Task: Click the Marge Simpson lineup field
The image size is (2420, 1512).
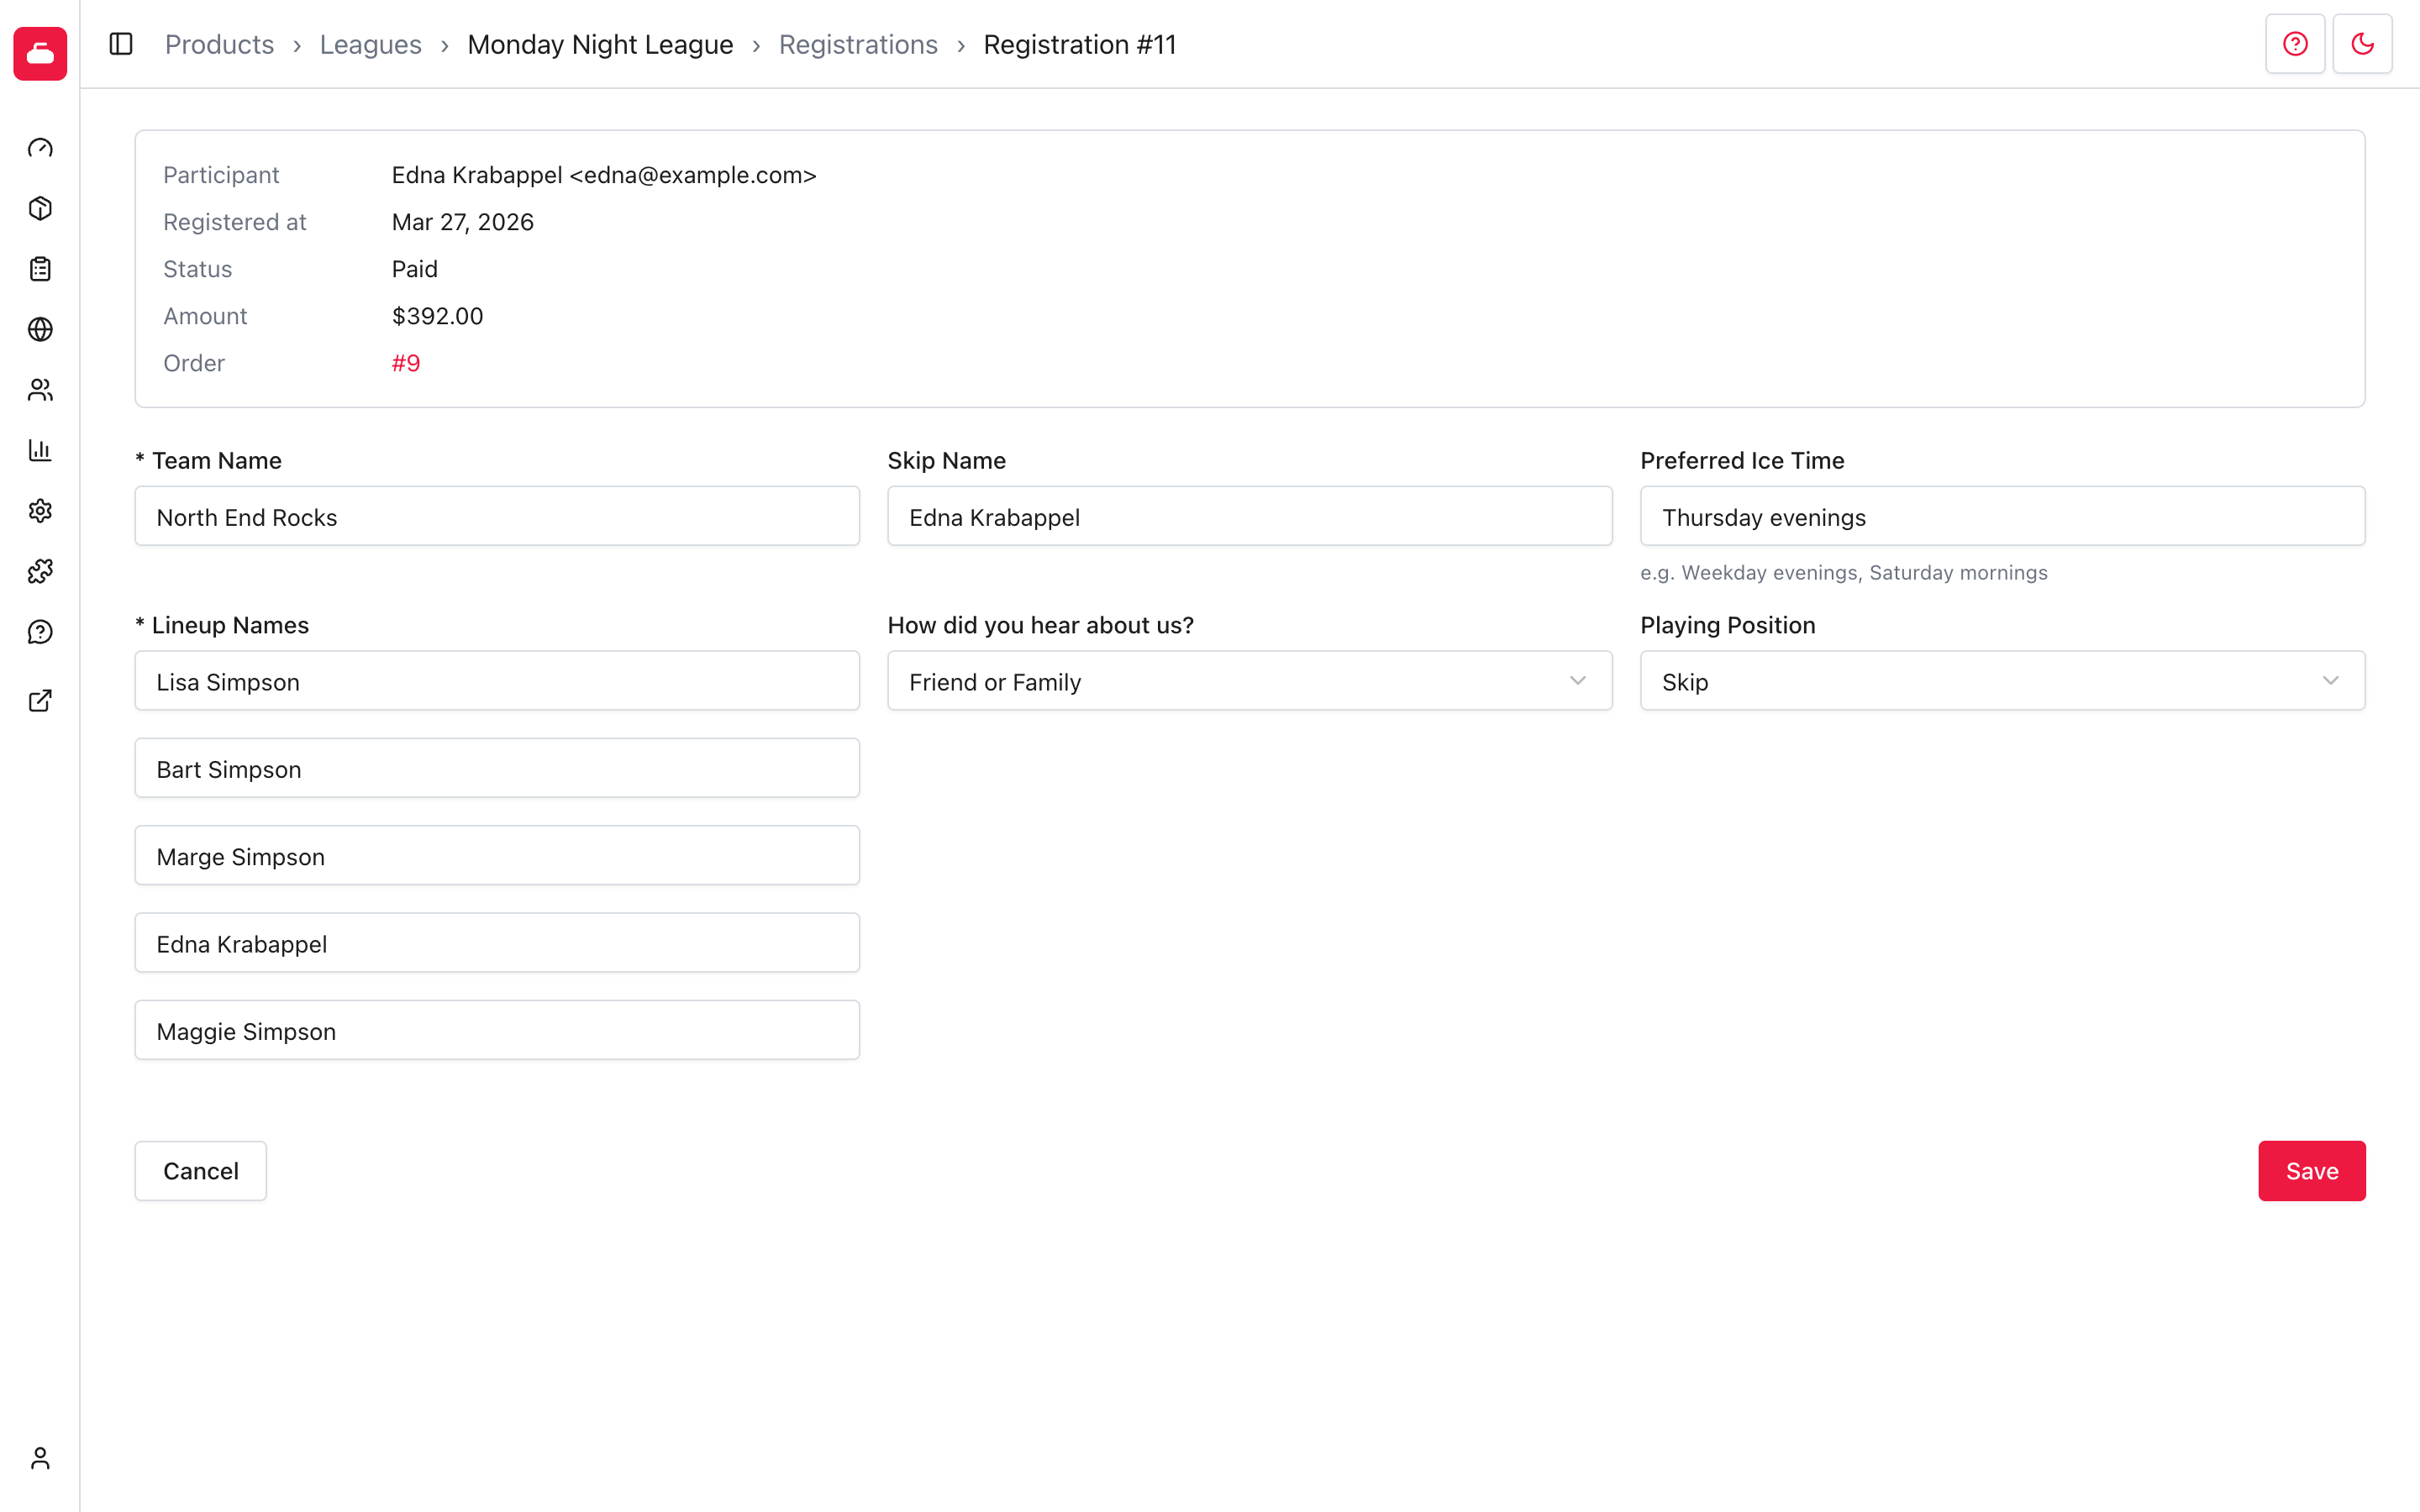Action: coord(497,855)
